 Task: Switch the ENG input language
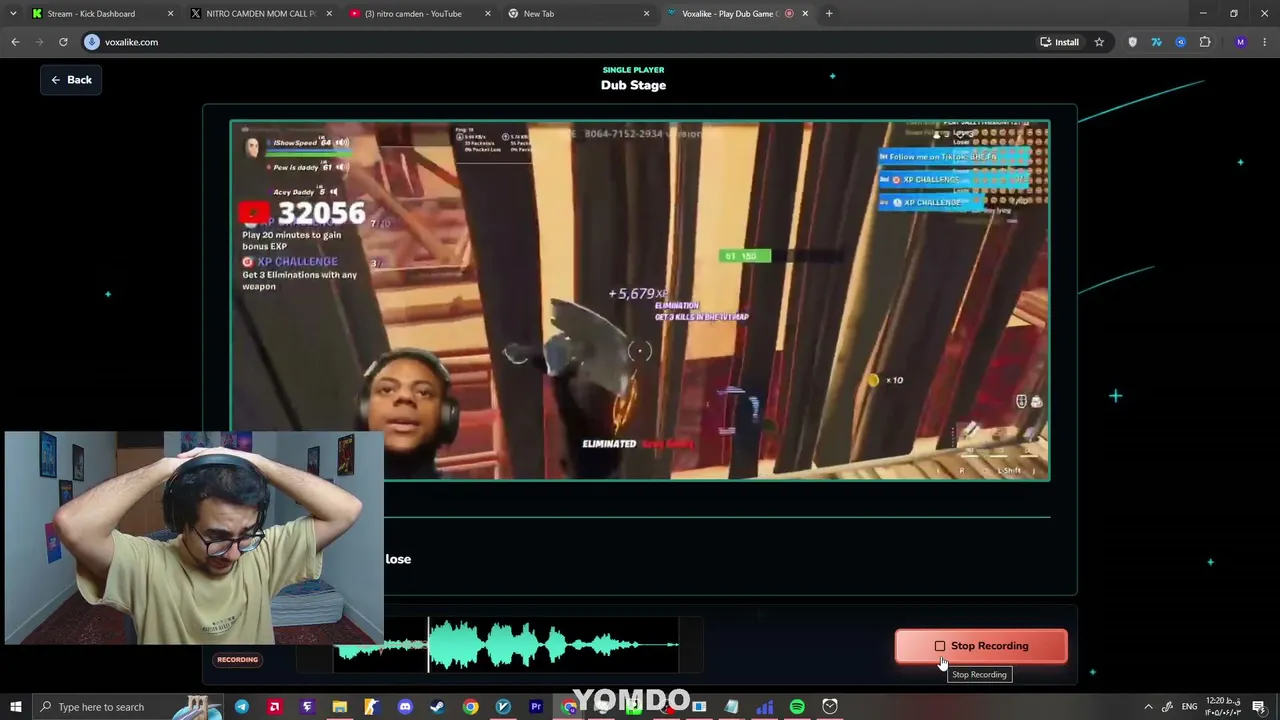(1189, 707)
